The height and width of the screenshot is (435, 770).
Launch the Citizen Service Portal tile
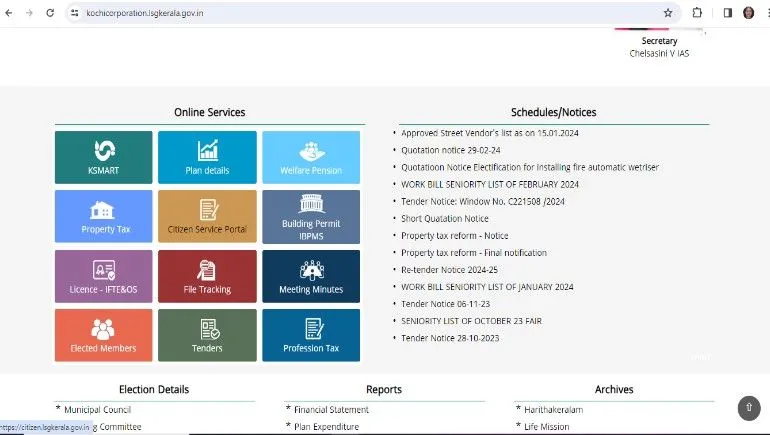207,216
